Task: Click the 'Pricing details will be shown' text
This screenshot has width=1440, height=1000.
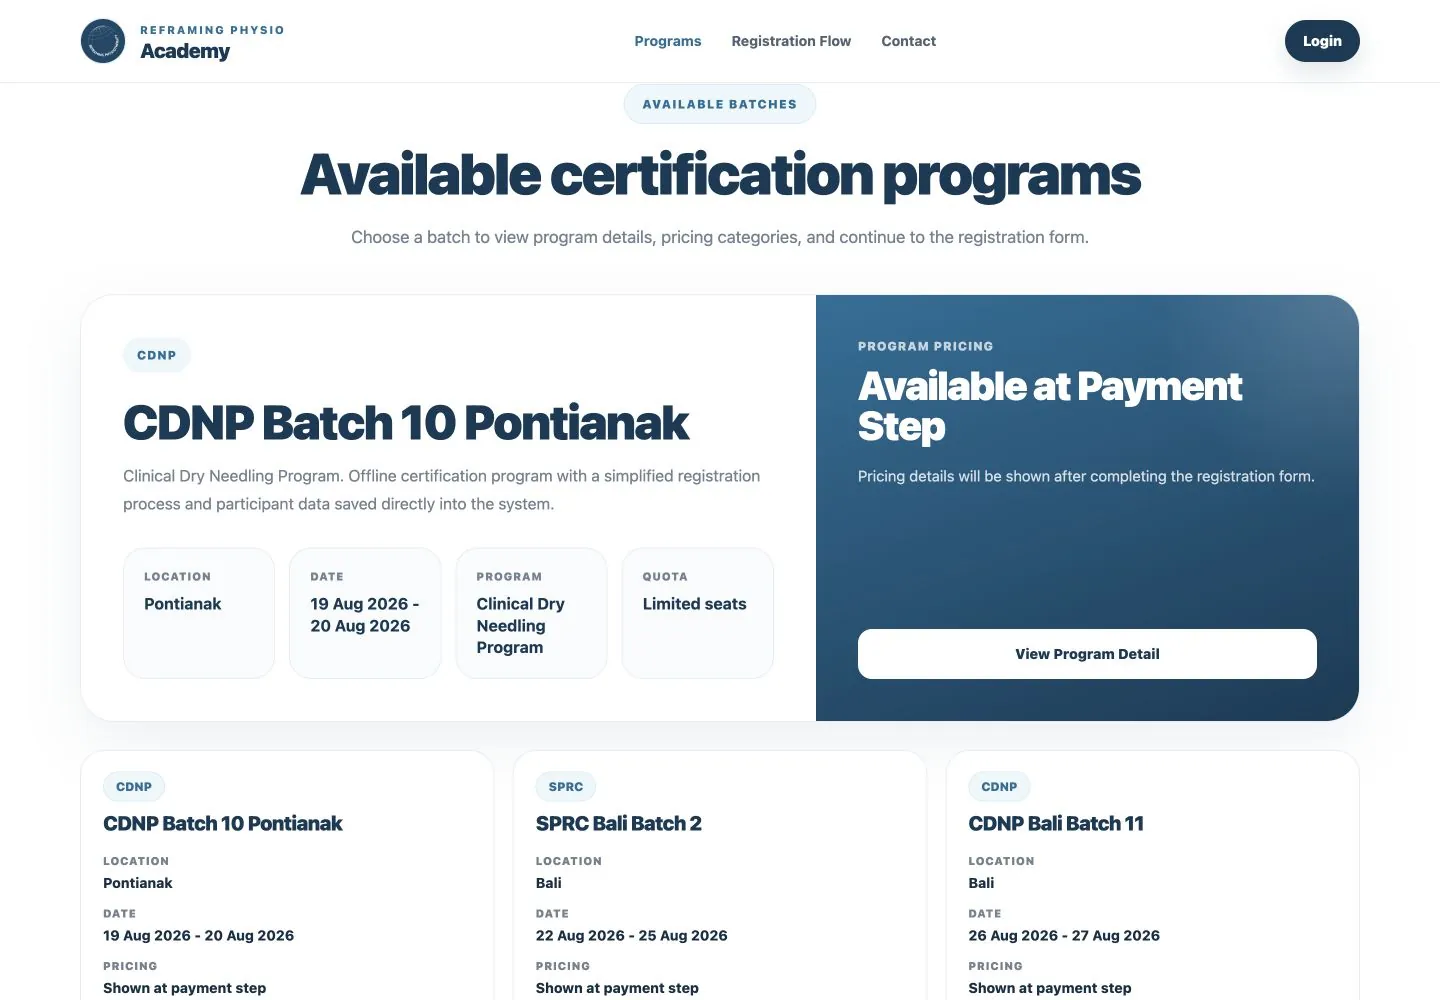Action: [x=1086, y=476]
